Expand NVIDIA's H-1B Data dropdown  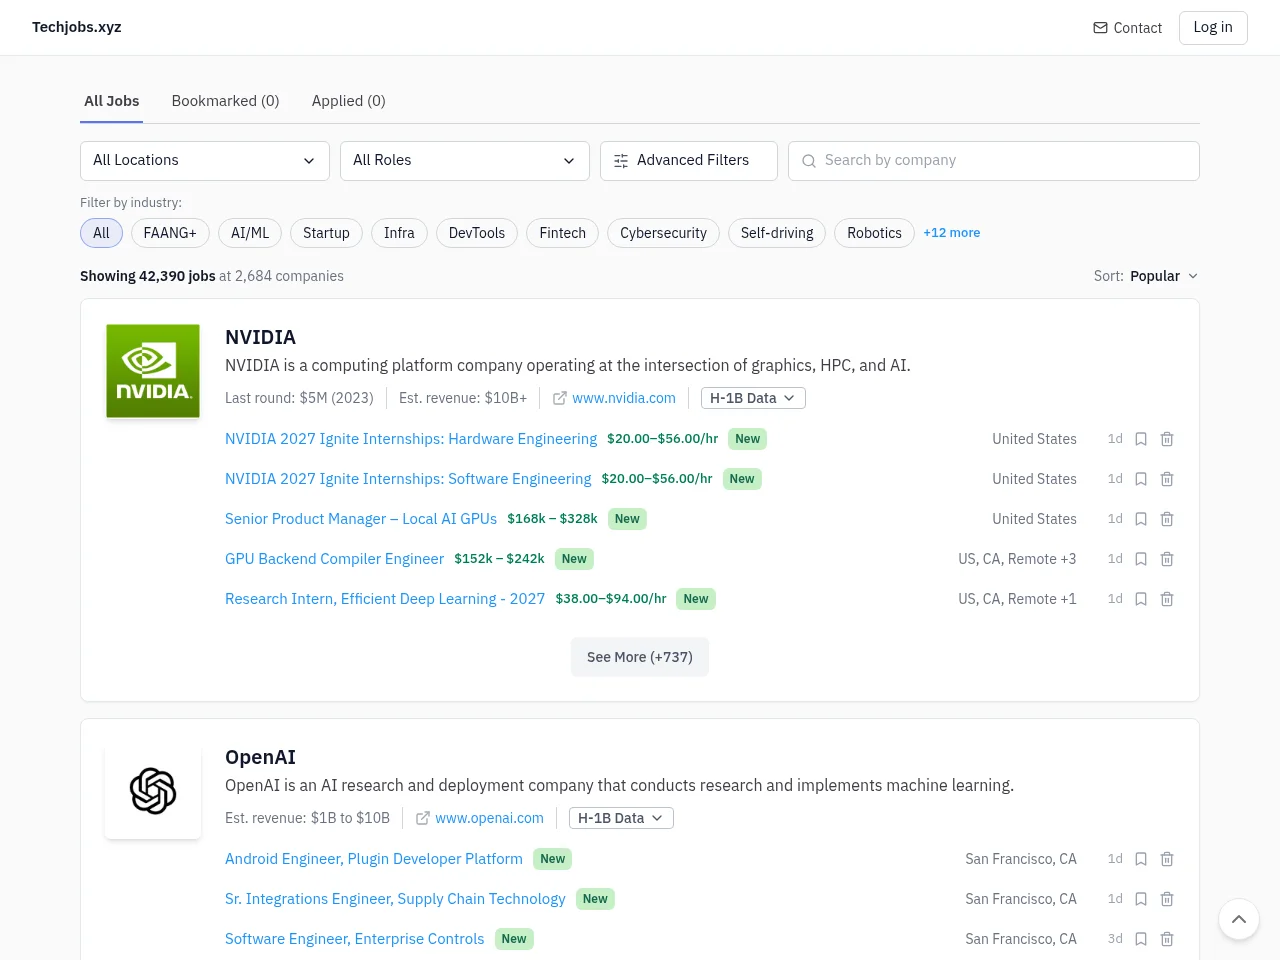point(753,398)
